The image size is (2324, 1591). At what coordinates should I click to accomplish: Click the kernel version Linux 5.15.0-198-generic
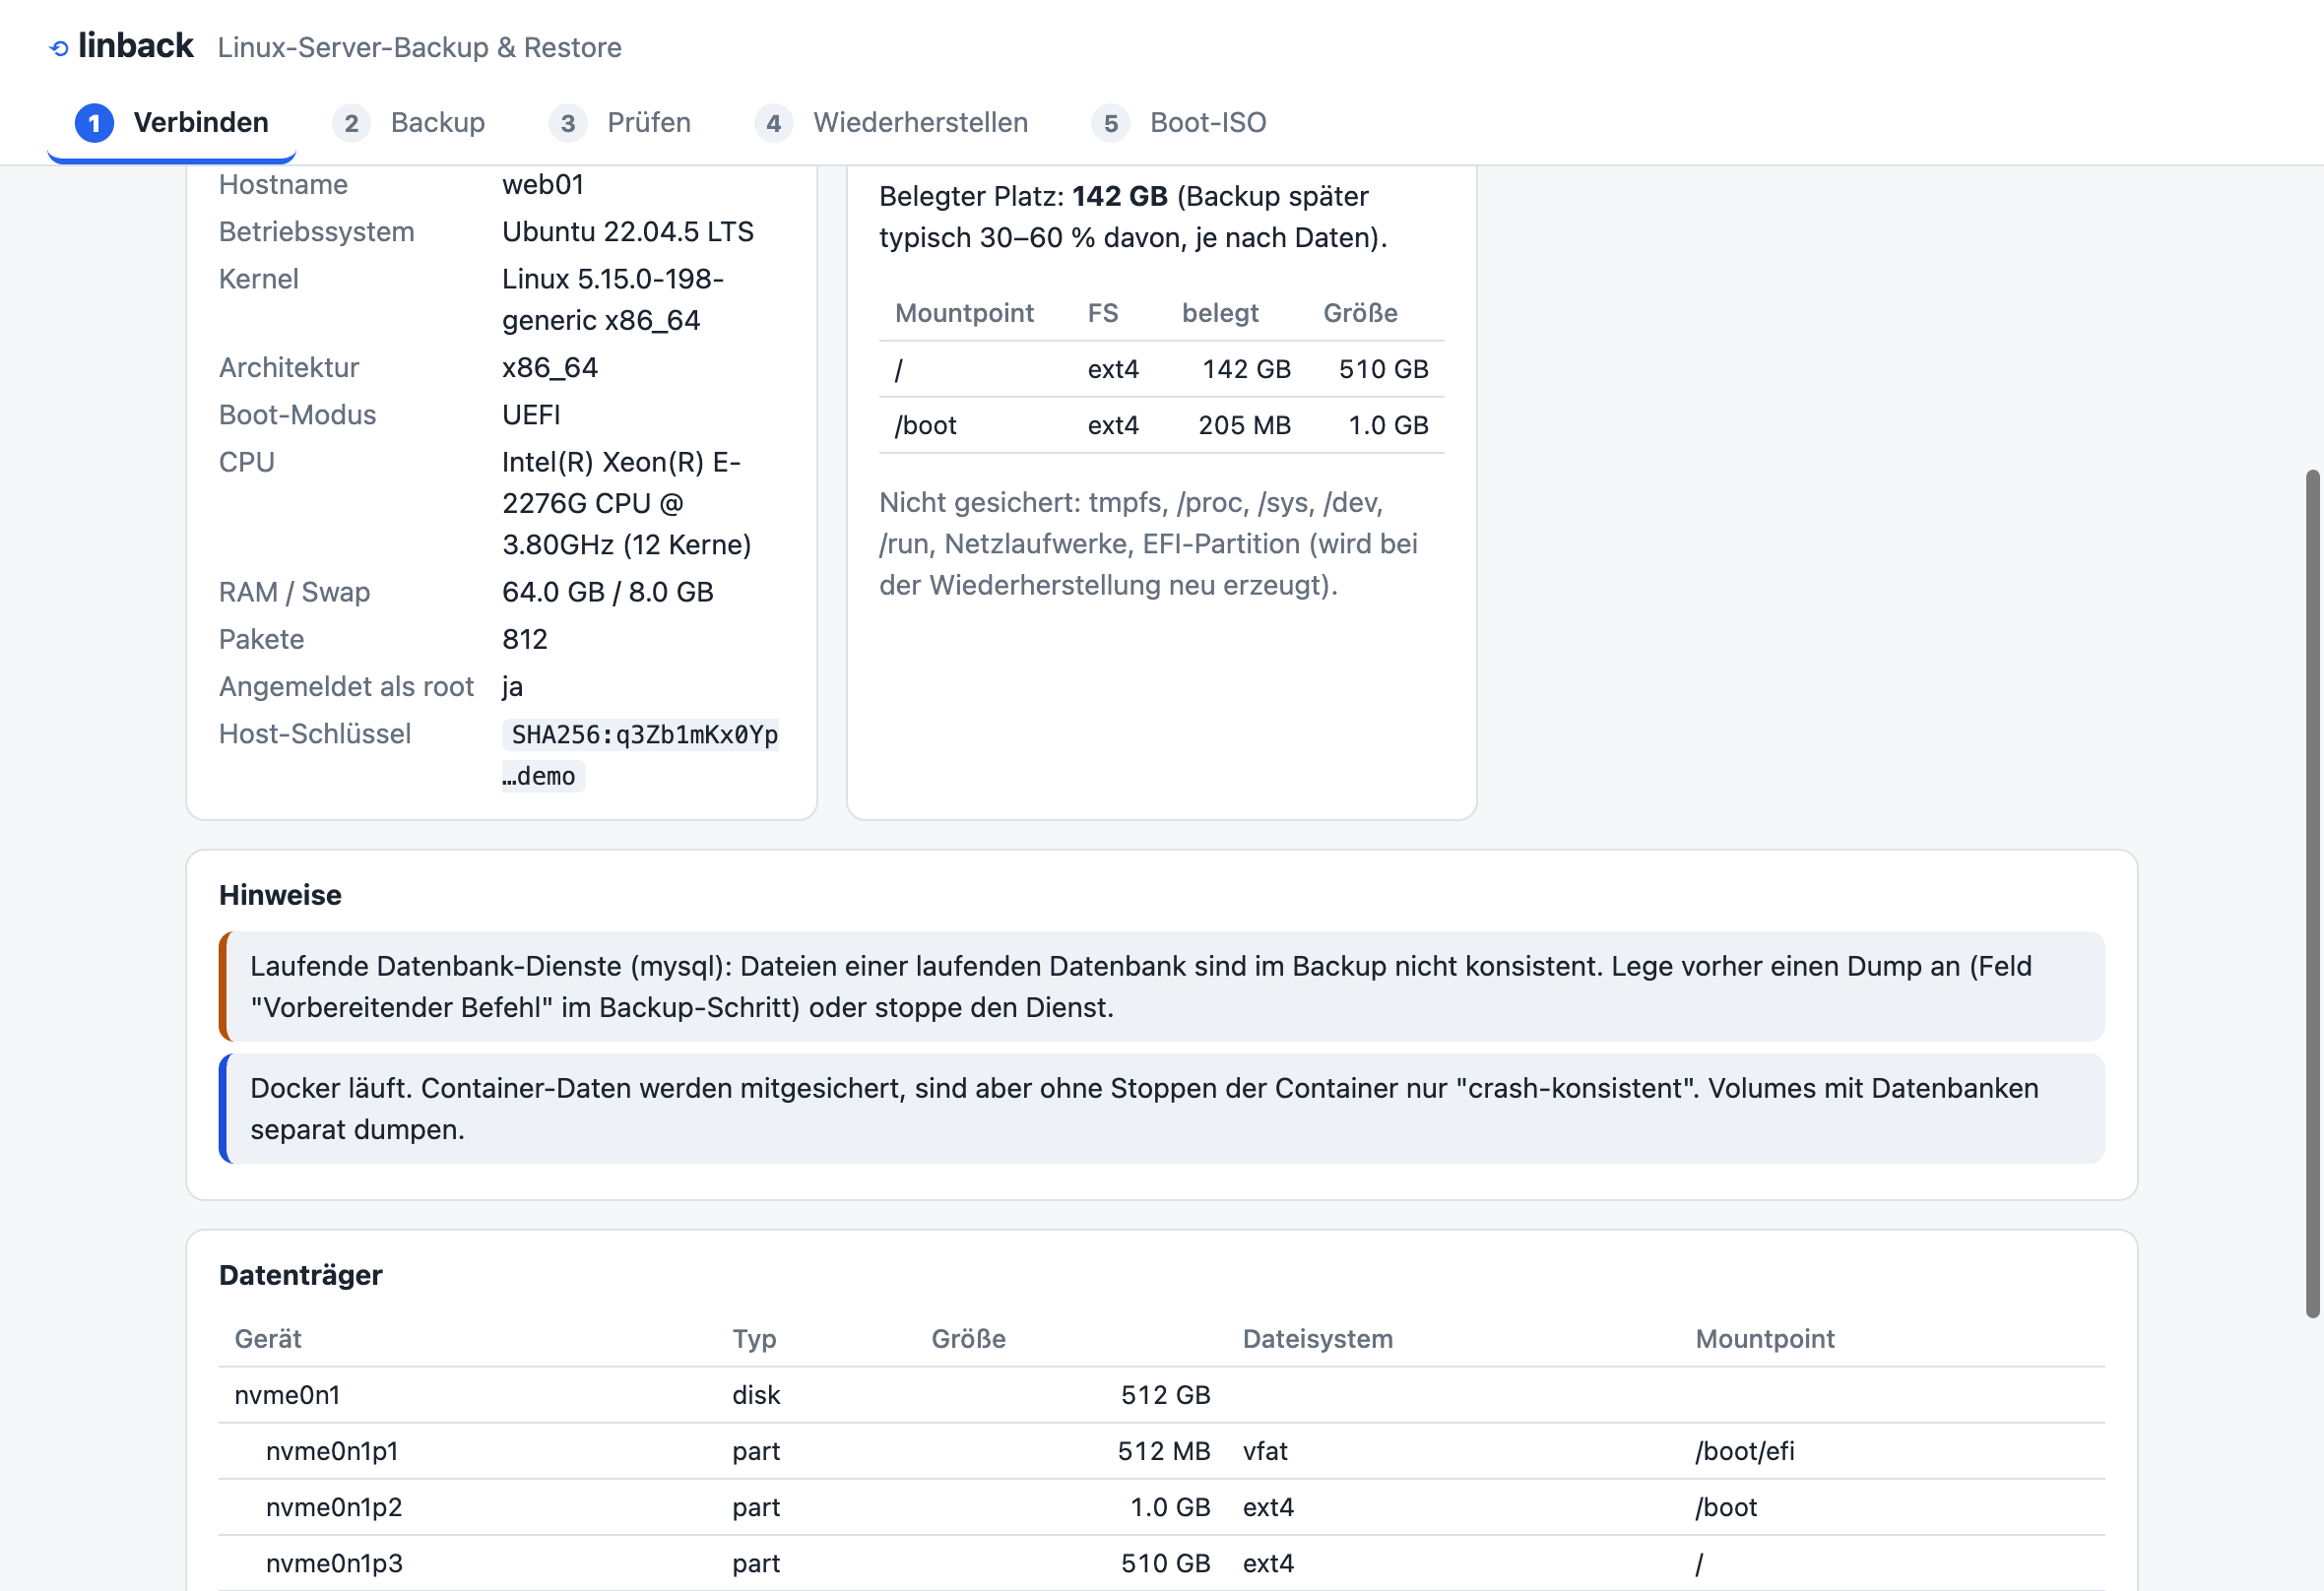coord(613,300)
